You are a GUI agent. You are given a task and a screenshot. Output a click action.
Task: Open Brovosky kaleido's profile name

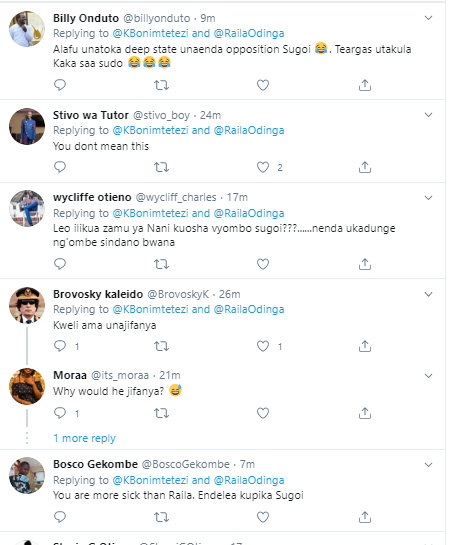click(98, 294)
